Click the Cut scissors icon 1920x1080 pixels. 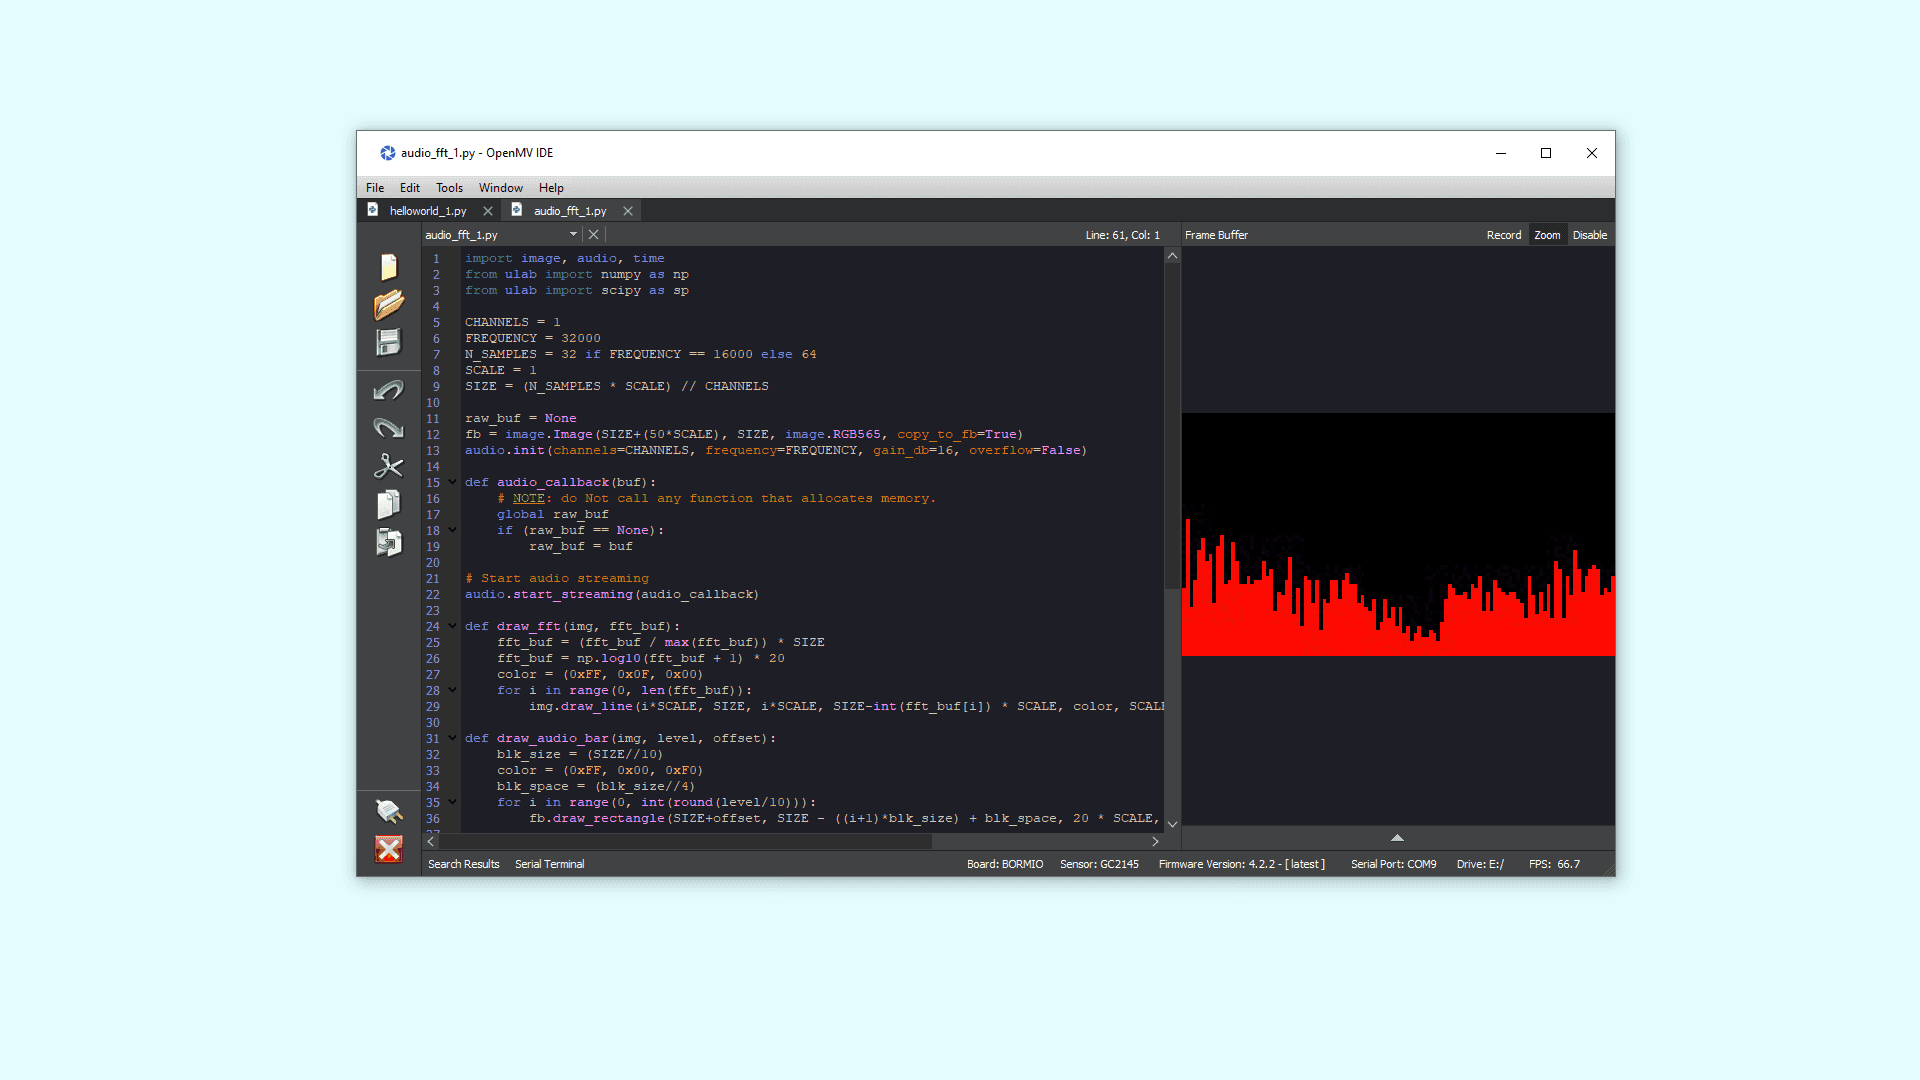pyautogui.click(x=389, y=466)
